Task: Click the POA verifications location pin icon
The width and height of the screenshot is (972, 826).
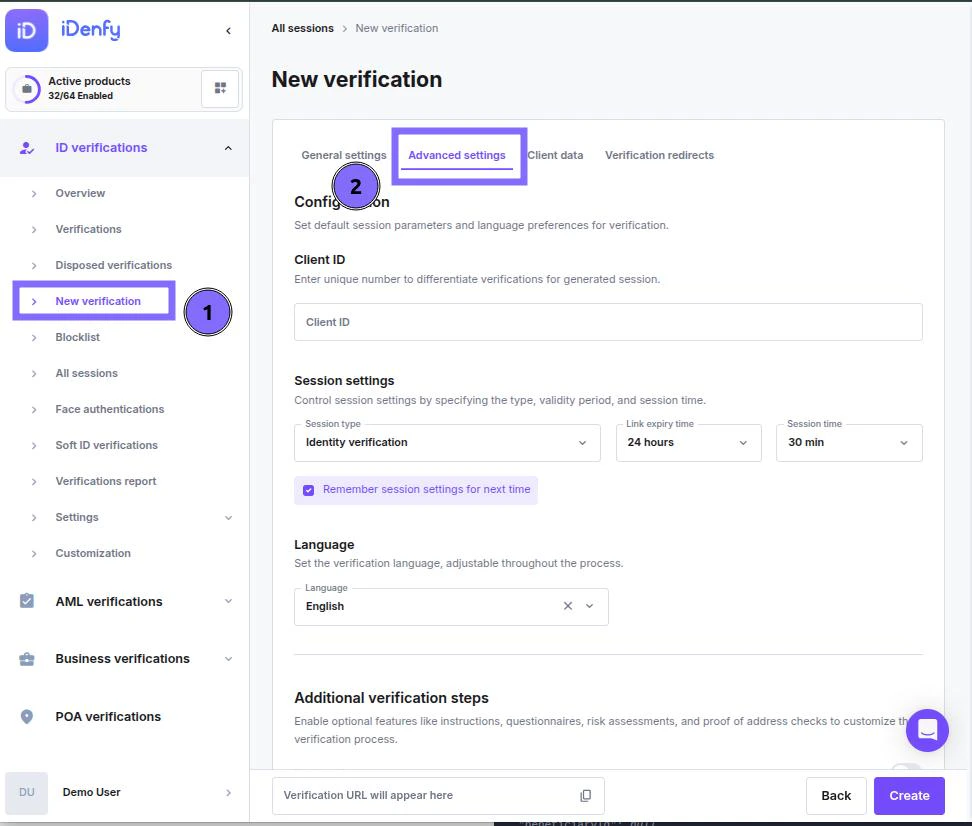Action: tap(27, 716)
